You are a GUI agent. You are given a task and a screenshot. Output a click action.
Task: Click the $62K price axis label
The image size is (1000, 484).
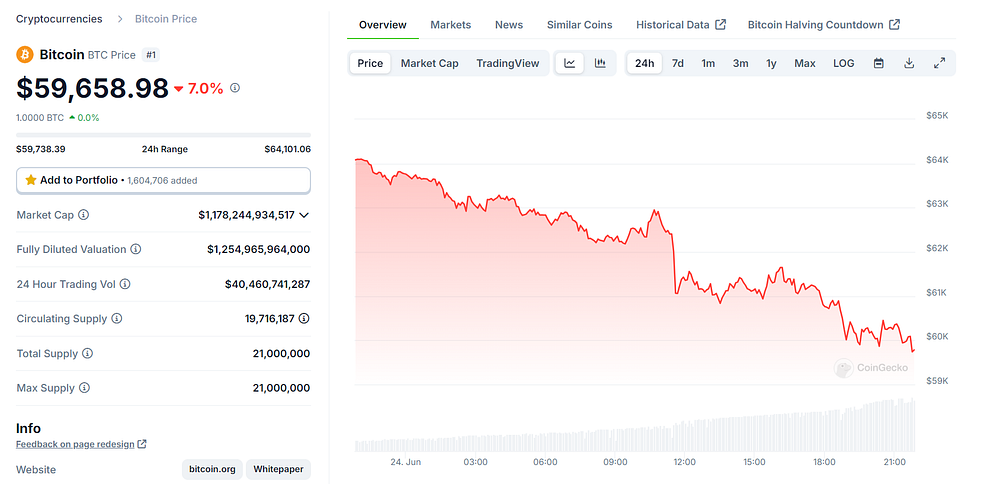(x=937, y=248)
